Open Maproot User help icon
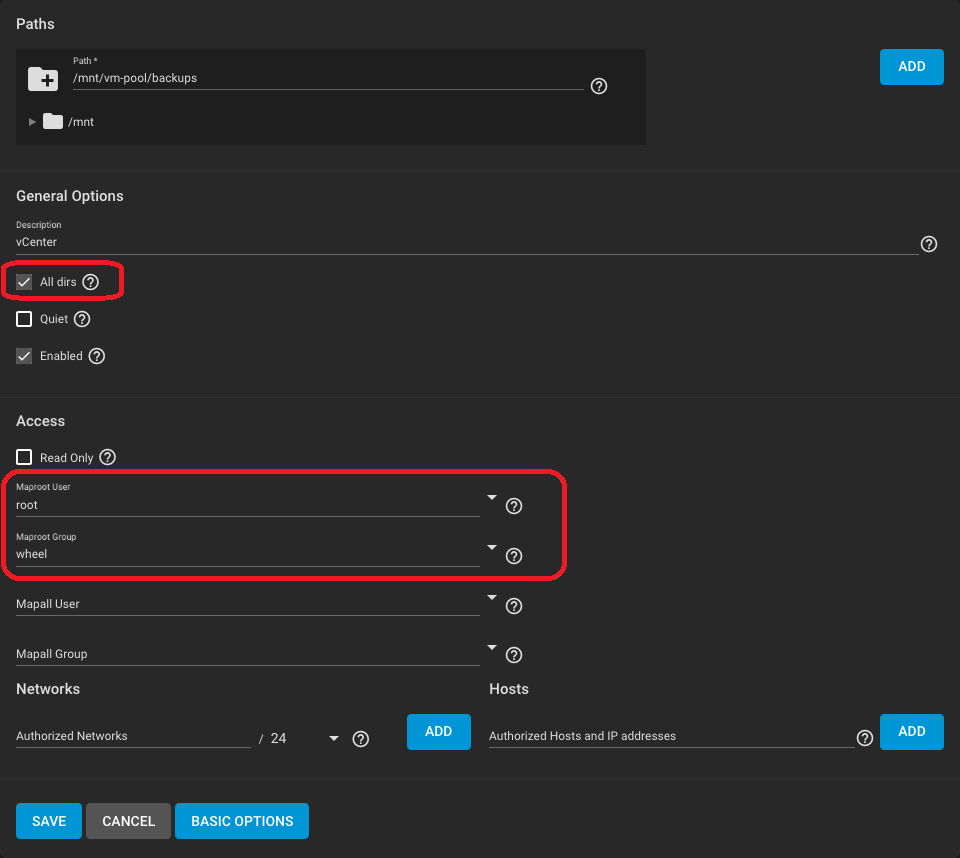Image resolution: width=960 pixels, height=858 pixels. click(514, 506)
